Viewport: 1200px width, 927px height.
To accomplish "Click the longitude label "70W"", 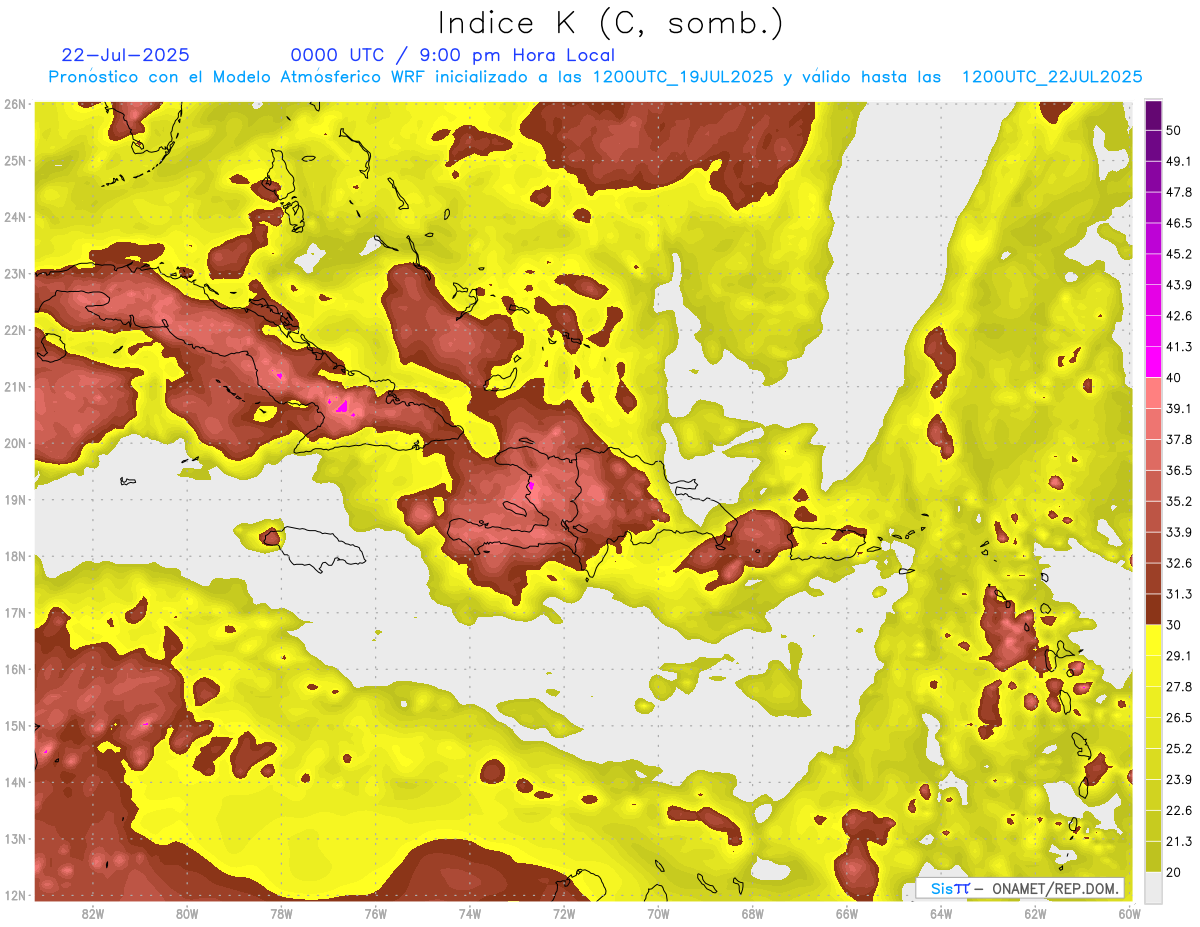I will [x=658, y=913].
